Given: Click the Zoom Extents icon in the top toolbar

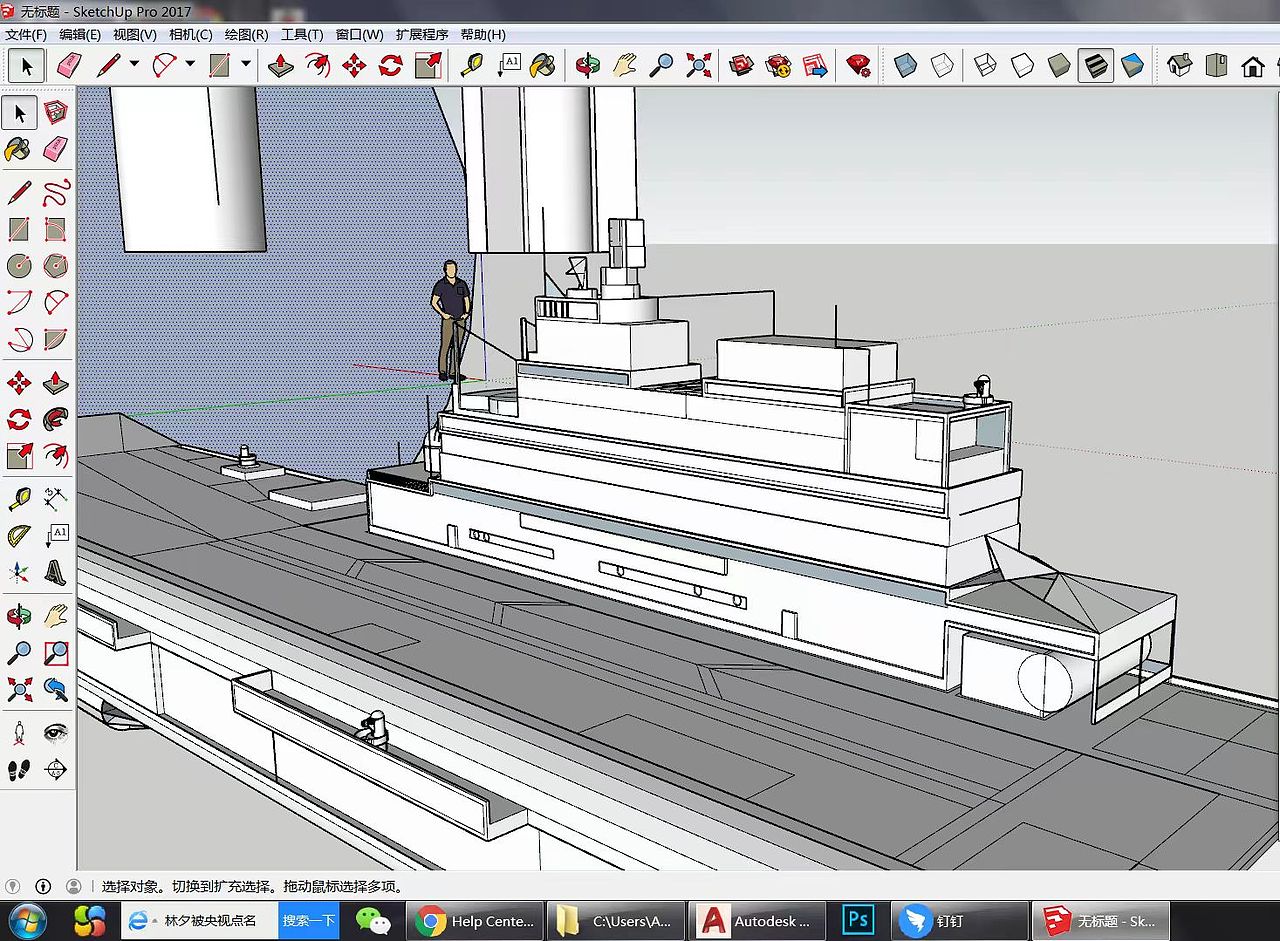Looking at the screenshot, I should pos(698,66).
